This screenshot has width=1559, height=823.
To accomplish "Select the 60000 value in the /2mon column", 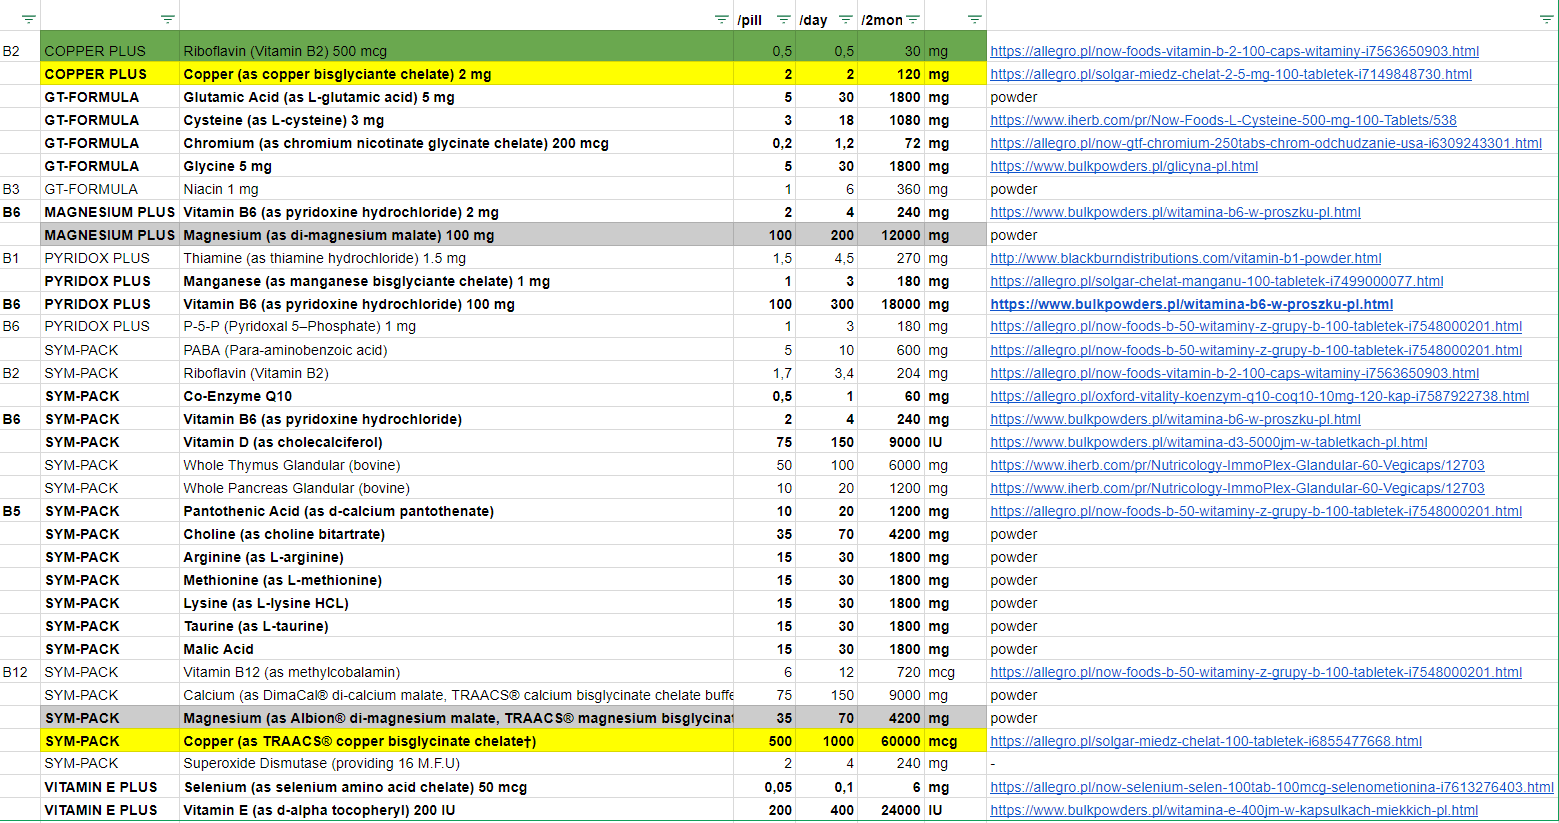I will pyautogui.click(x=891, y=741).
